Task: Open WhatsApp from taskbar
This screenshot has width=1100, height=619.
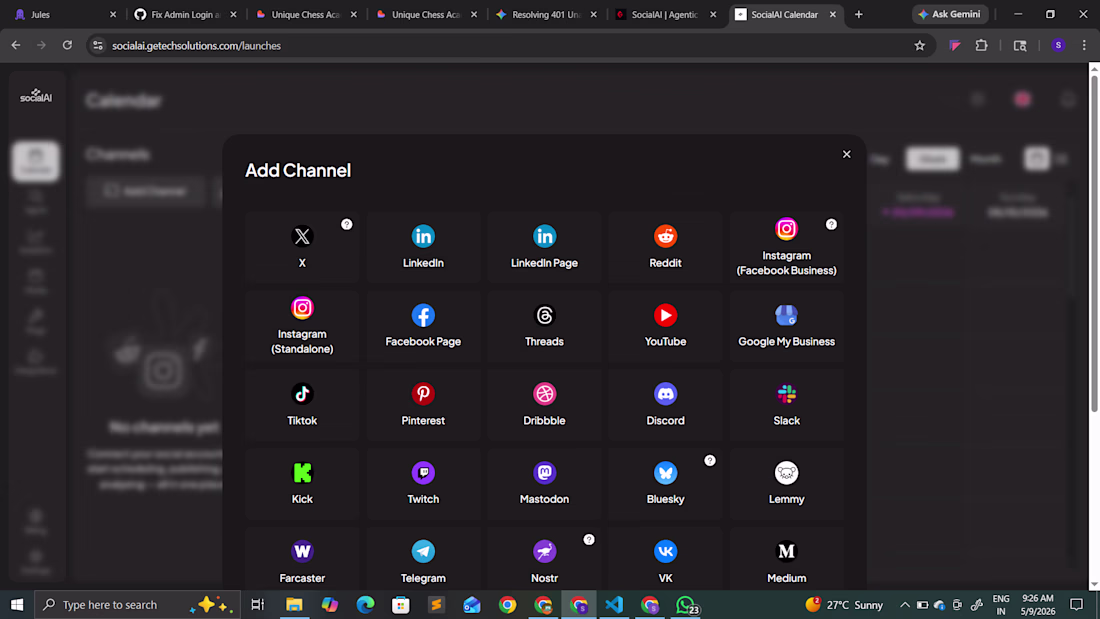Action: pyautogui.click(x=685, y=604)
